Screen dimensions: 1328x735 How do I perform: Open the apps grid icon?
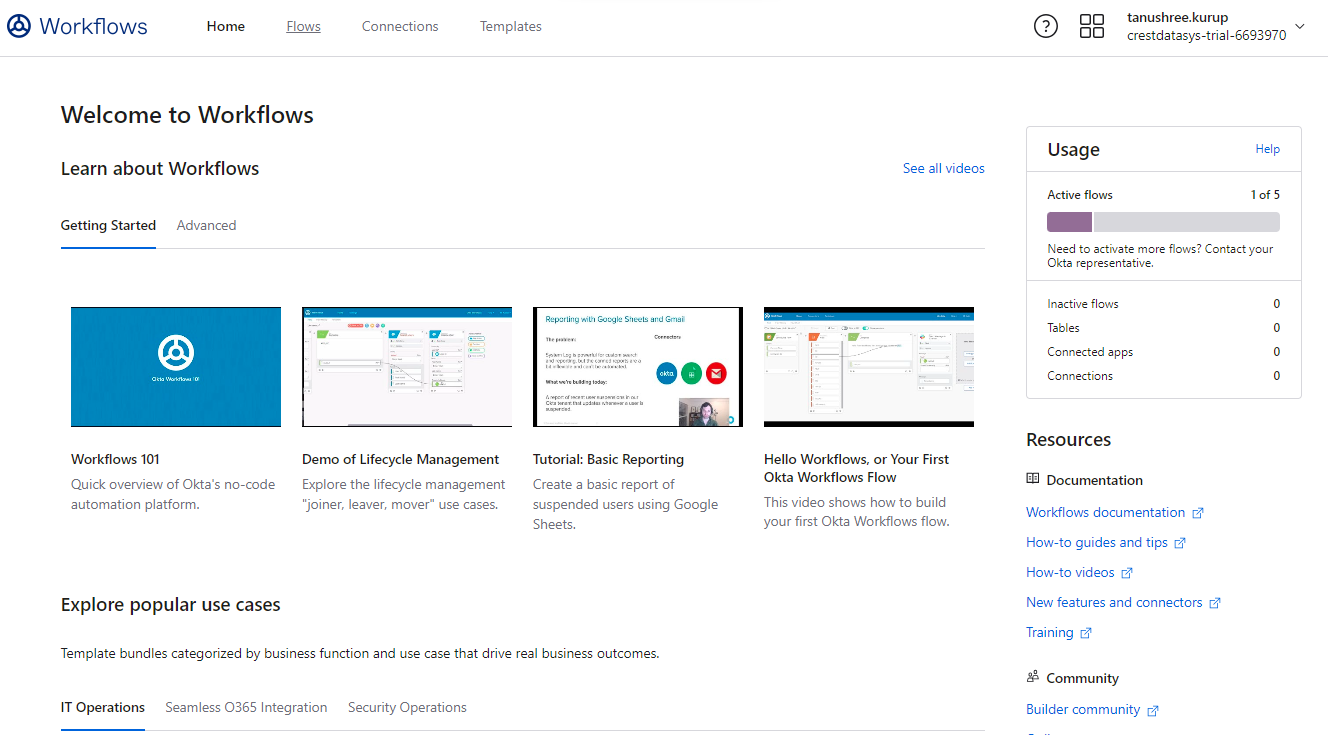(x=1092, y=26)
